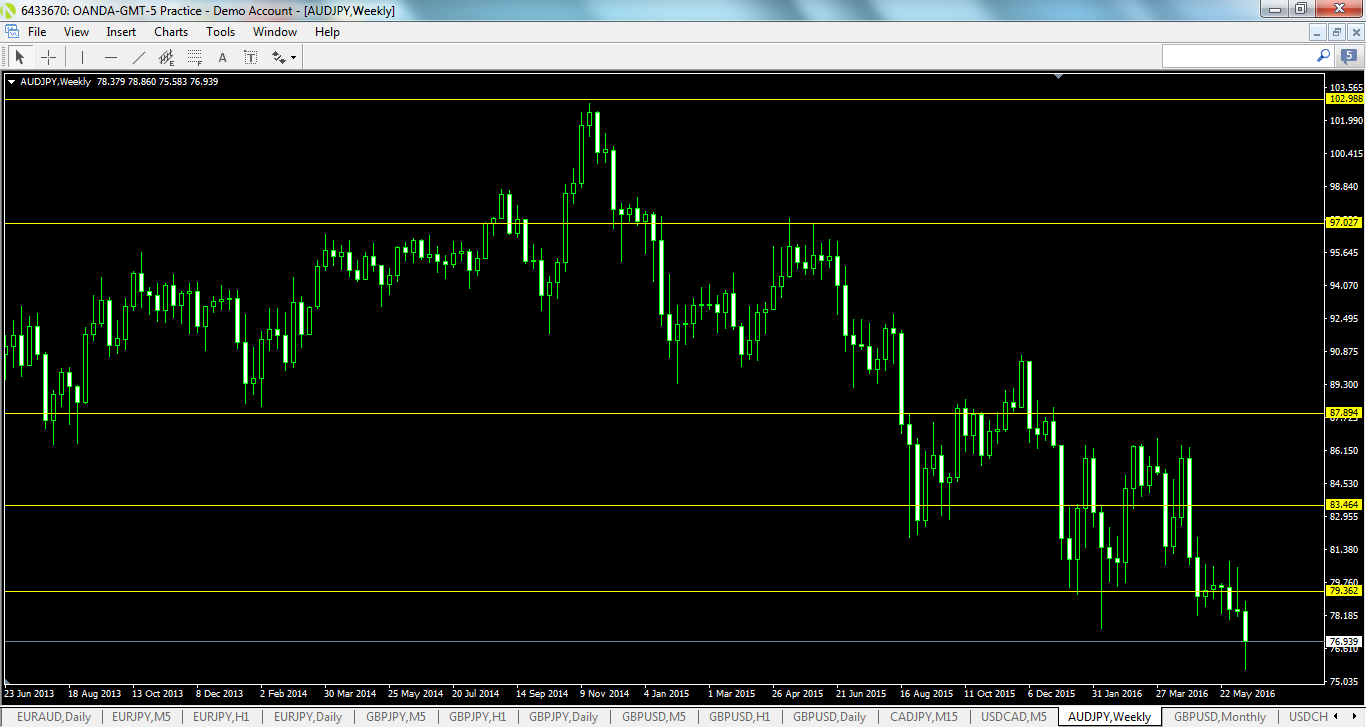Select the Fibonacci Retracement tool
The width and height of the screenshot is (1366, 728).
[x=194, y=57]
